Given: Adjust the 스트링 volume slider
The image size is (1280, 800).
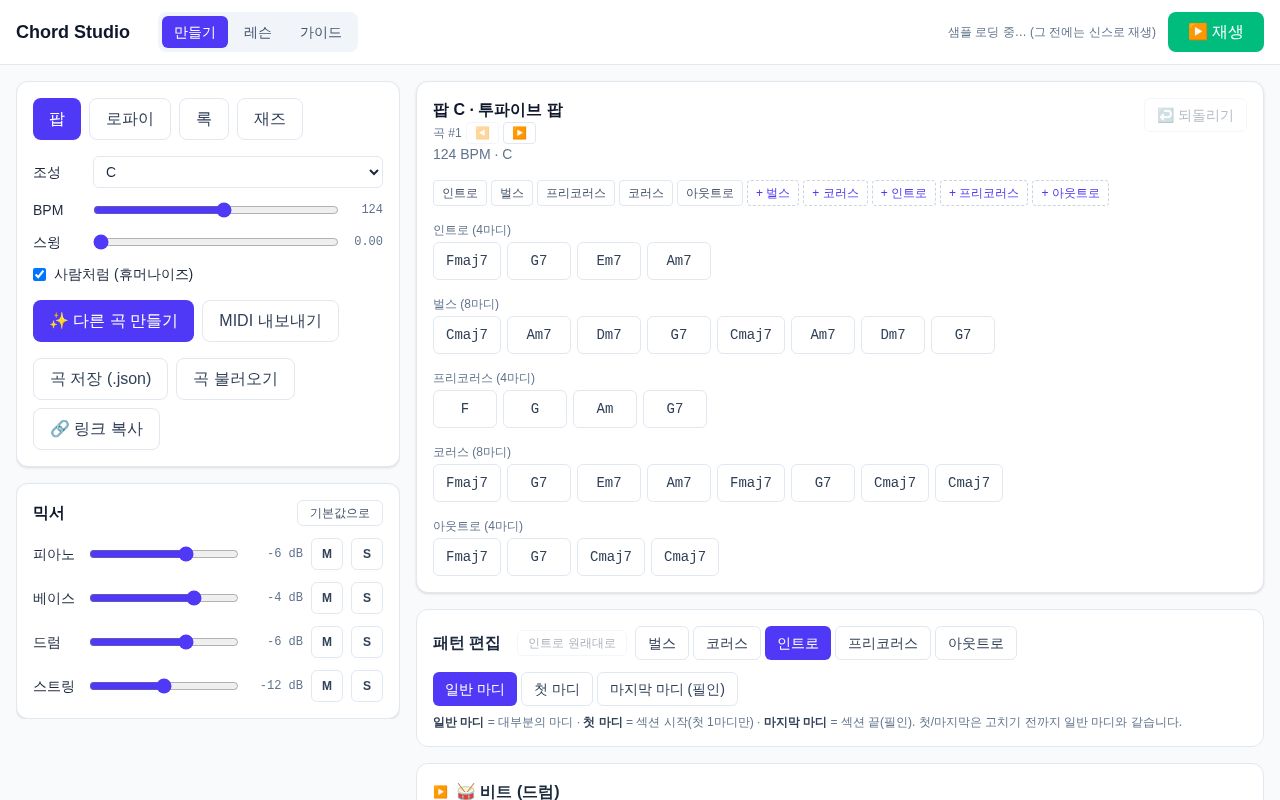Looking at the screenshot, I should click(x=164, y=686).
